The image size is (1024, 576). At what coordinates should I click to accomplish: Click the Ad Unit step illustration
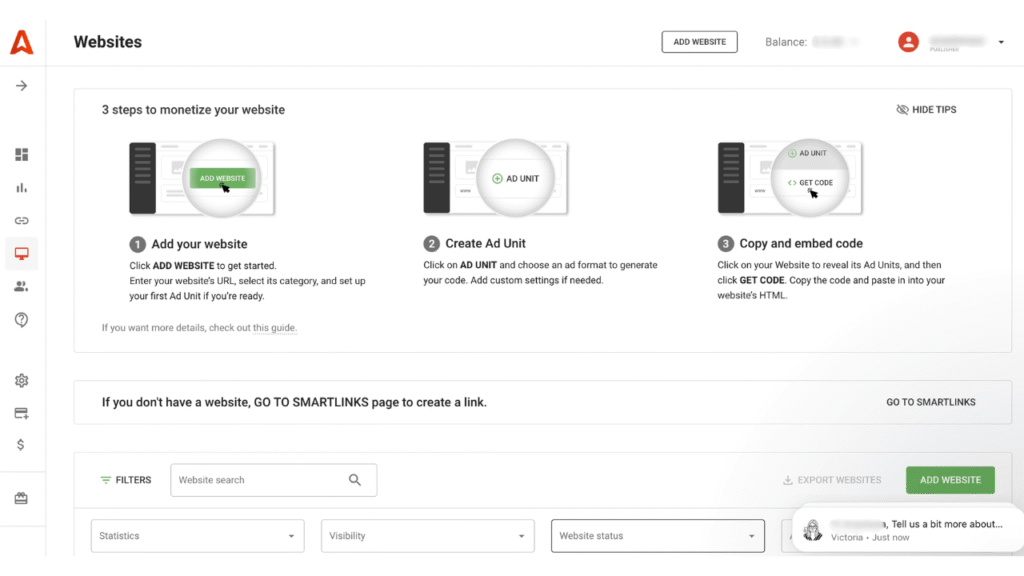(x=496, y=178)
